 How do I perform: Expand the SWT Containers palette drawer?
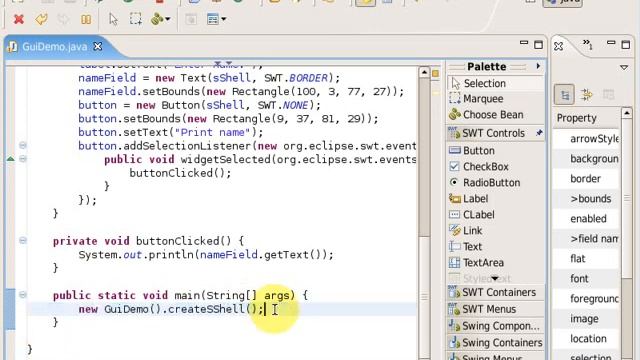coord(496,292)
